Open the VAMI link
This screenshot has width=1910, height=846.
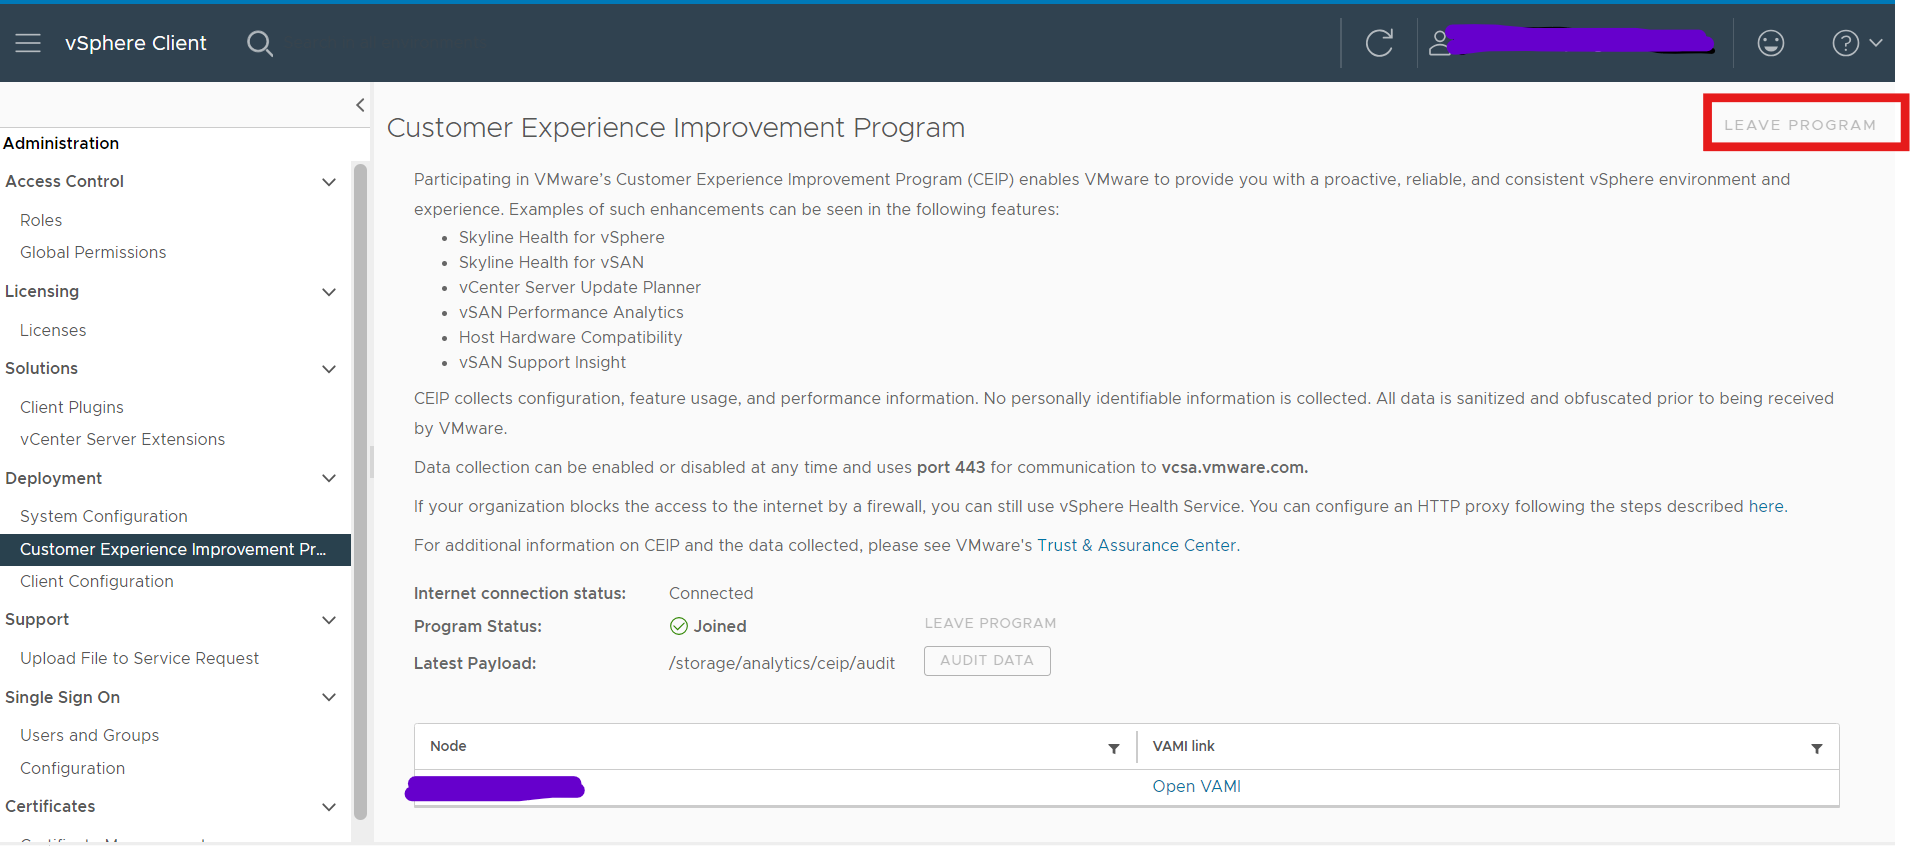point(1196,786)
